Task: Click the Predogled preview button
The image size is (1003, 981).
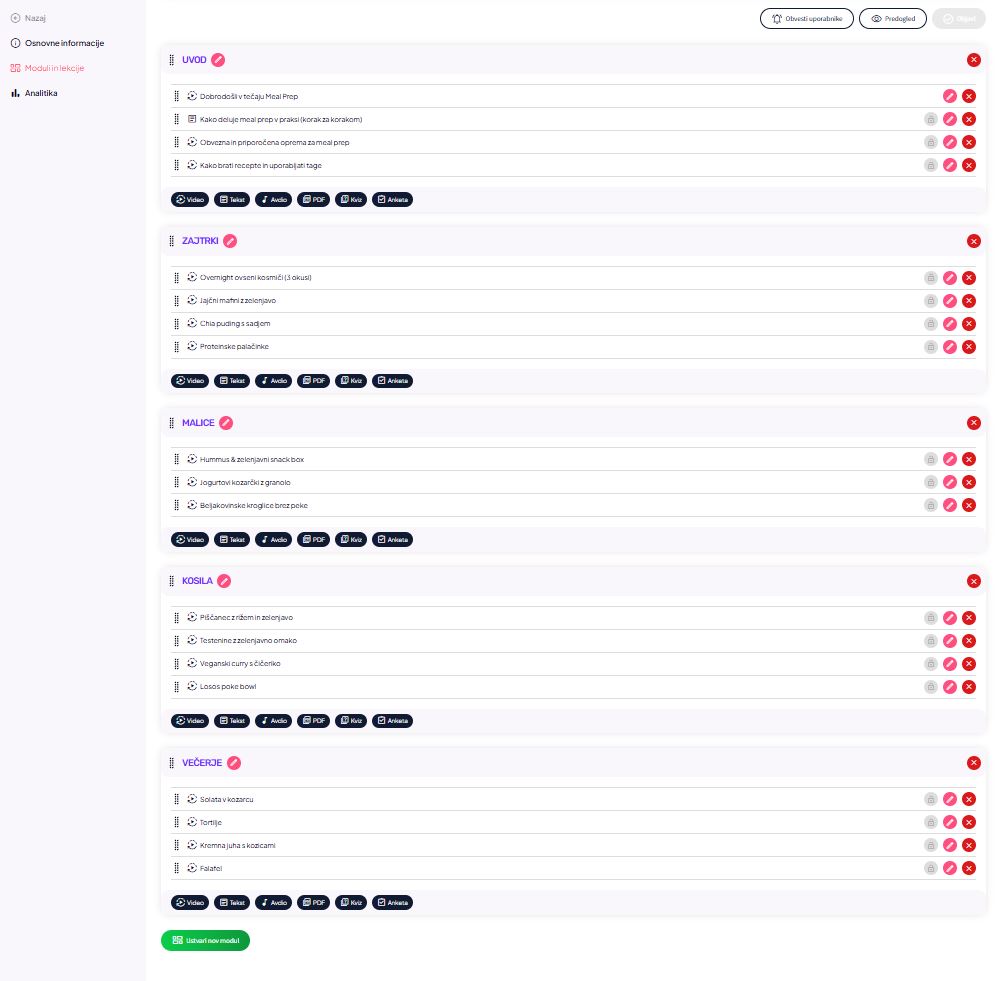Action: click(893, 18)
